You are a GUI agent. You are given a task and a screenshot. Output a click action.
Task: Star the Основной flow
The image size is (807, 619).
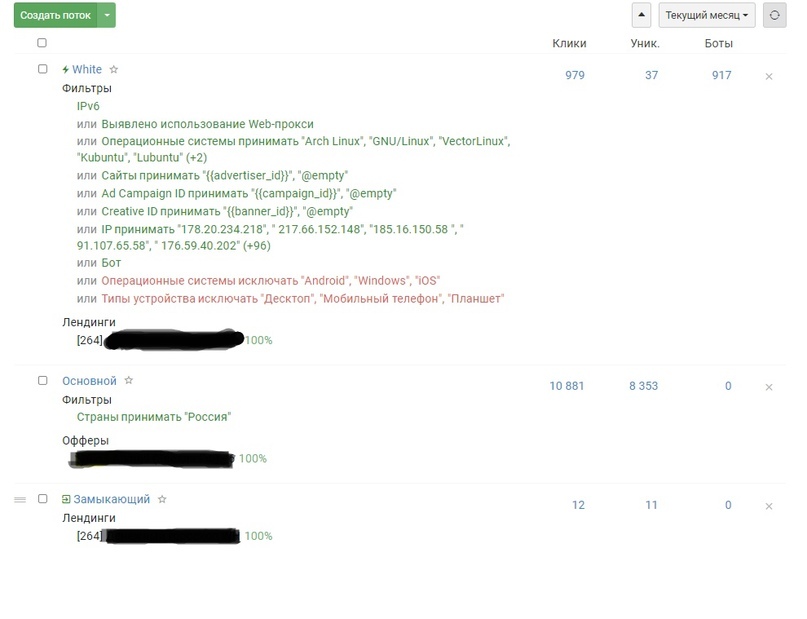129,380
